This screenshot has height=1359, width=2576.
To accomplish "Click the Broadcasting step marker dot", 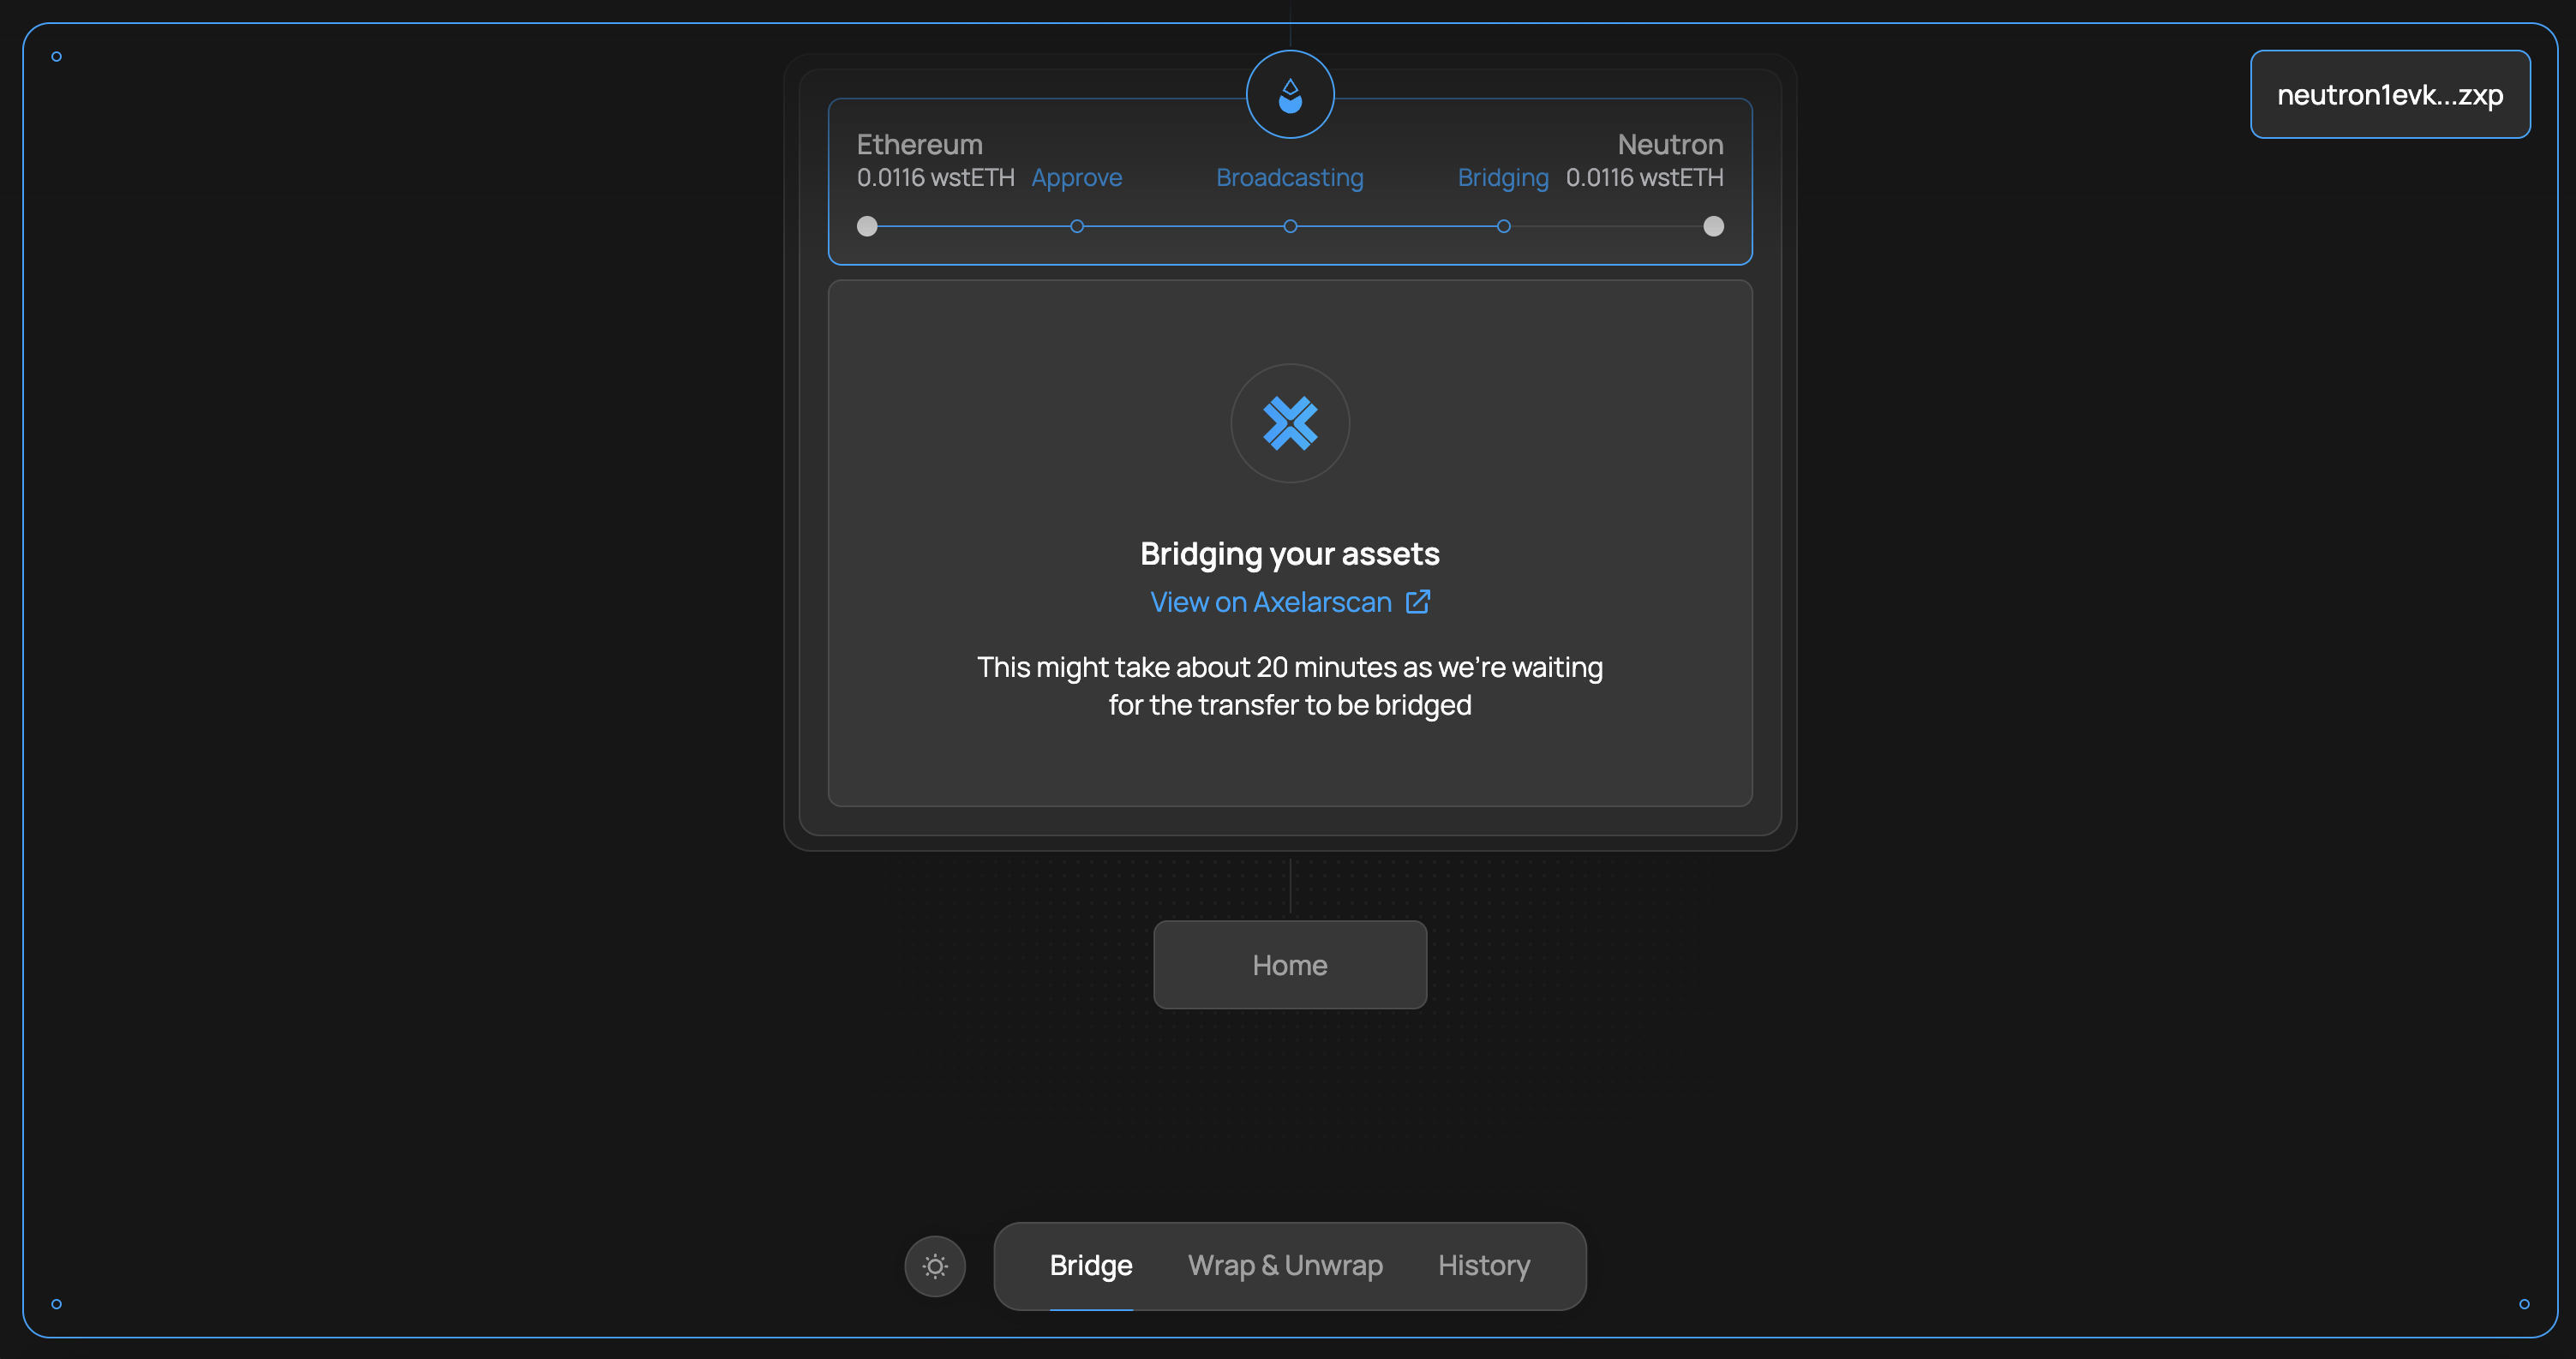I will [x=1290, y=226].
